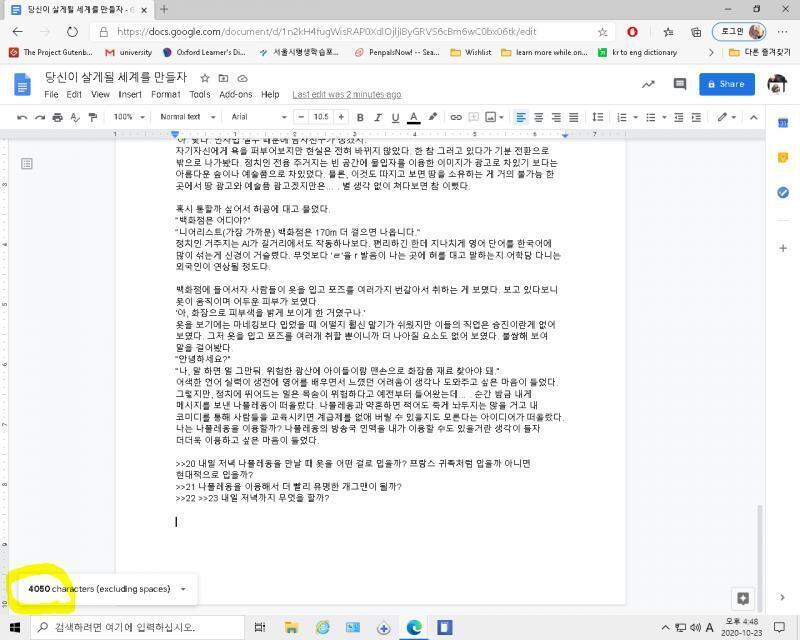This screenshot has height=640, width=800.
Task: Select left align
Action: (x=520, y=117)
